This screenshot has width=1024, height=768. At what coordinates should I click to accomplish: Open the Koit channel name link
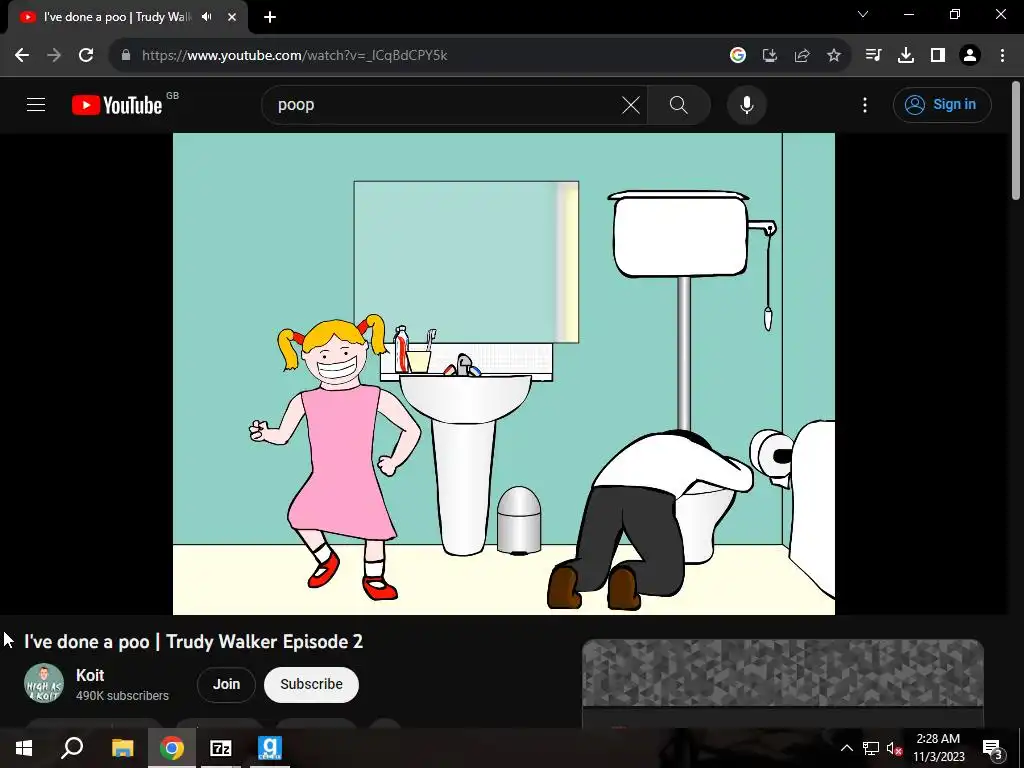coord(90,675)
